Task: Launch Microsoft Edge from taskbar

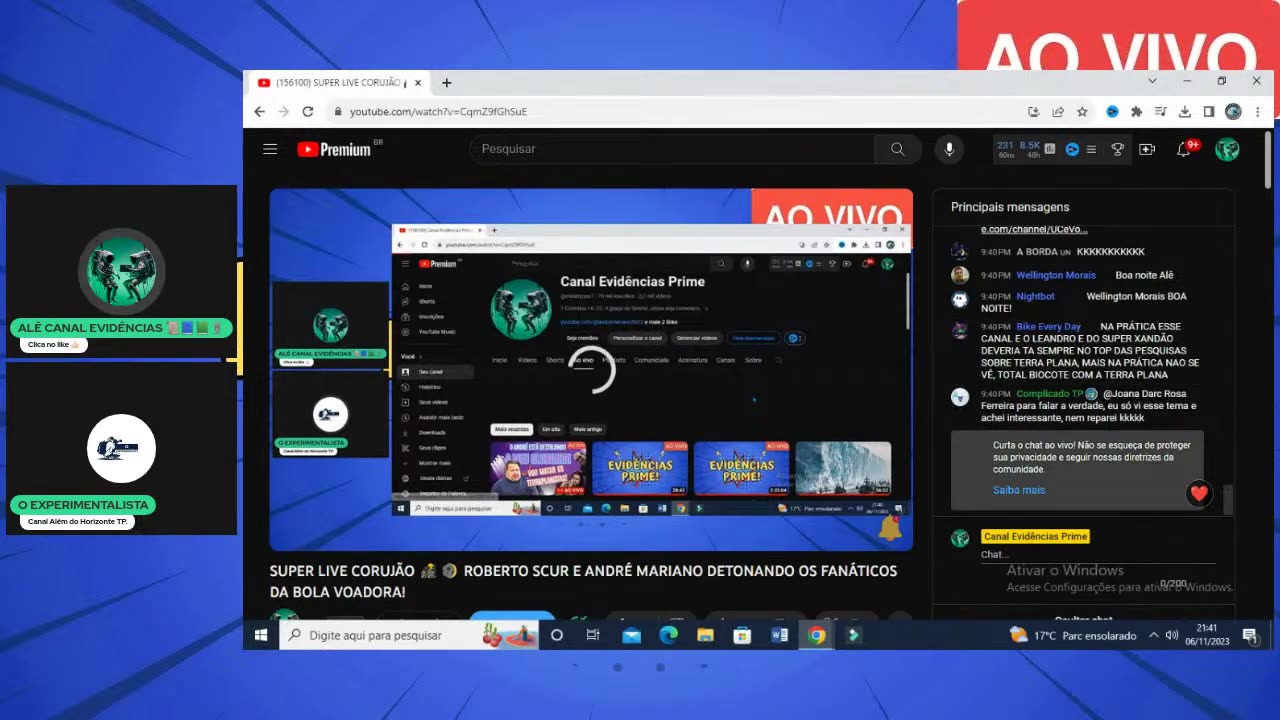Action: 668,635
